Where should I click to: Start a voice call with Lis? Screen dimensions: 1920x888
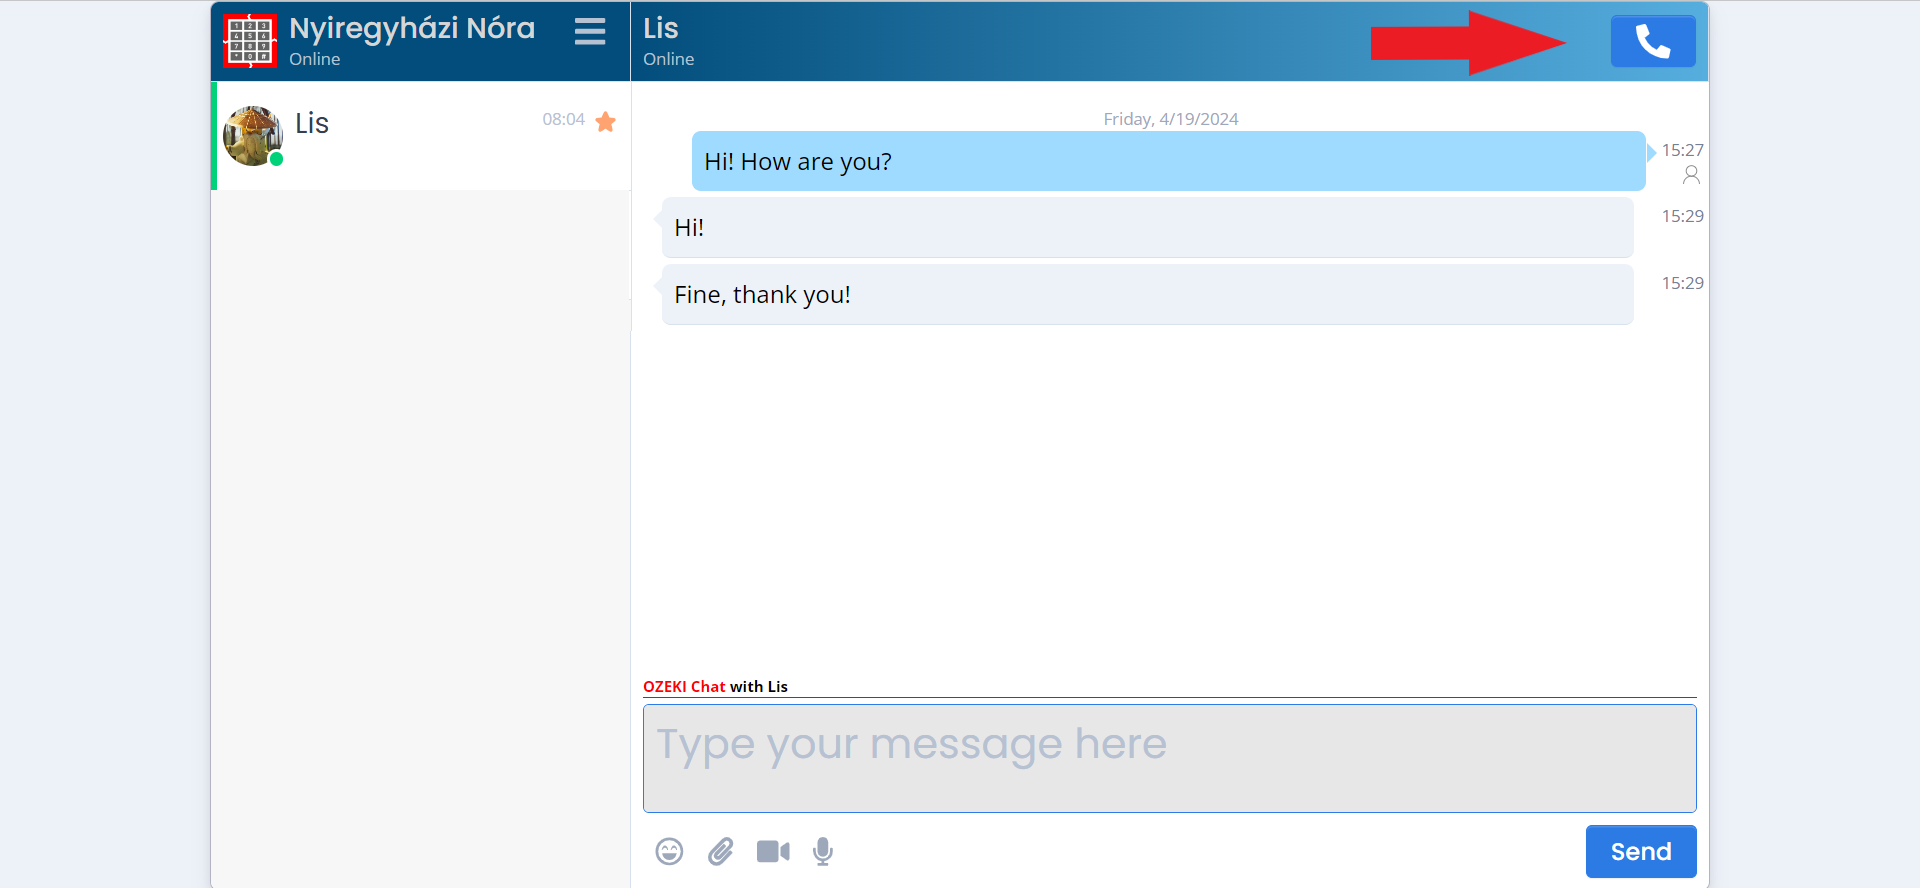(1652, 41)
